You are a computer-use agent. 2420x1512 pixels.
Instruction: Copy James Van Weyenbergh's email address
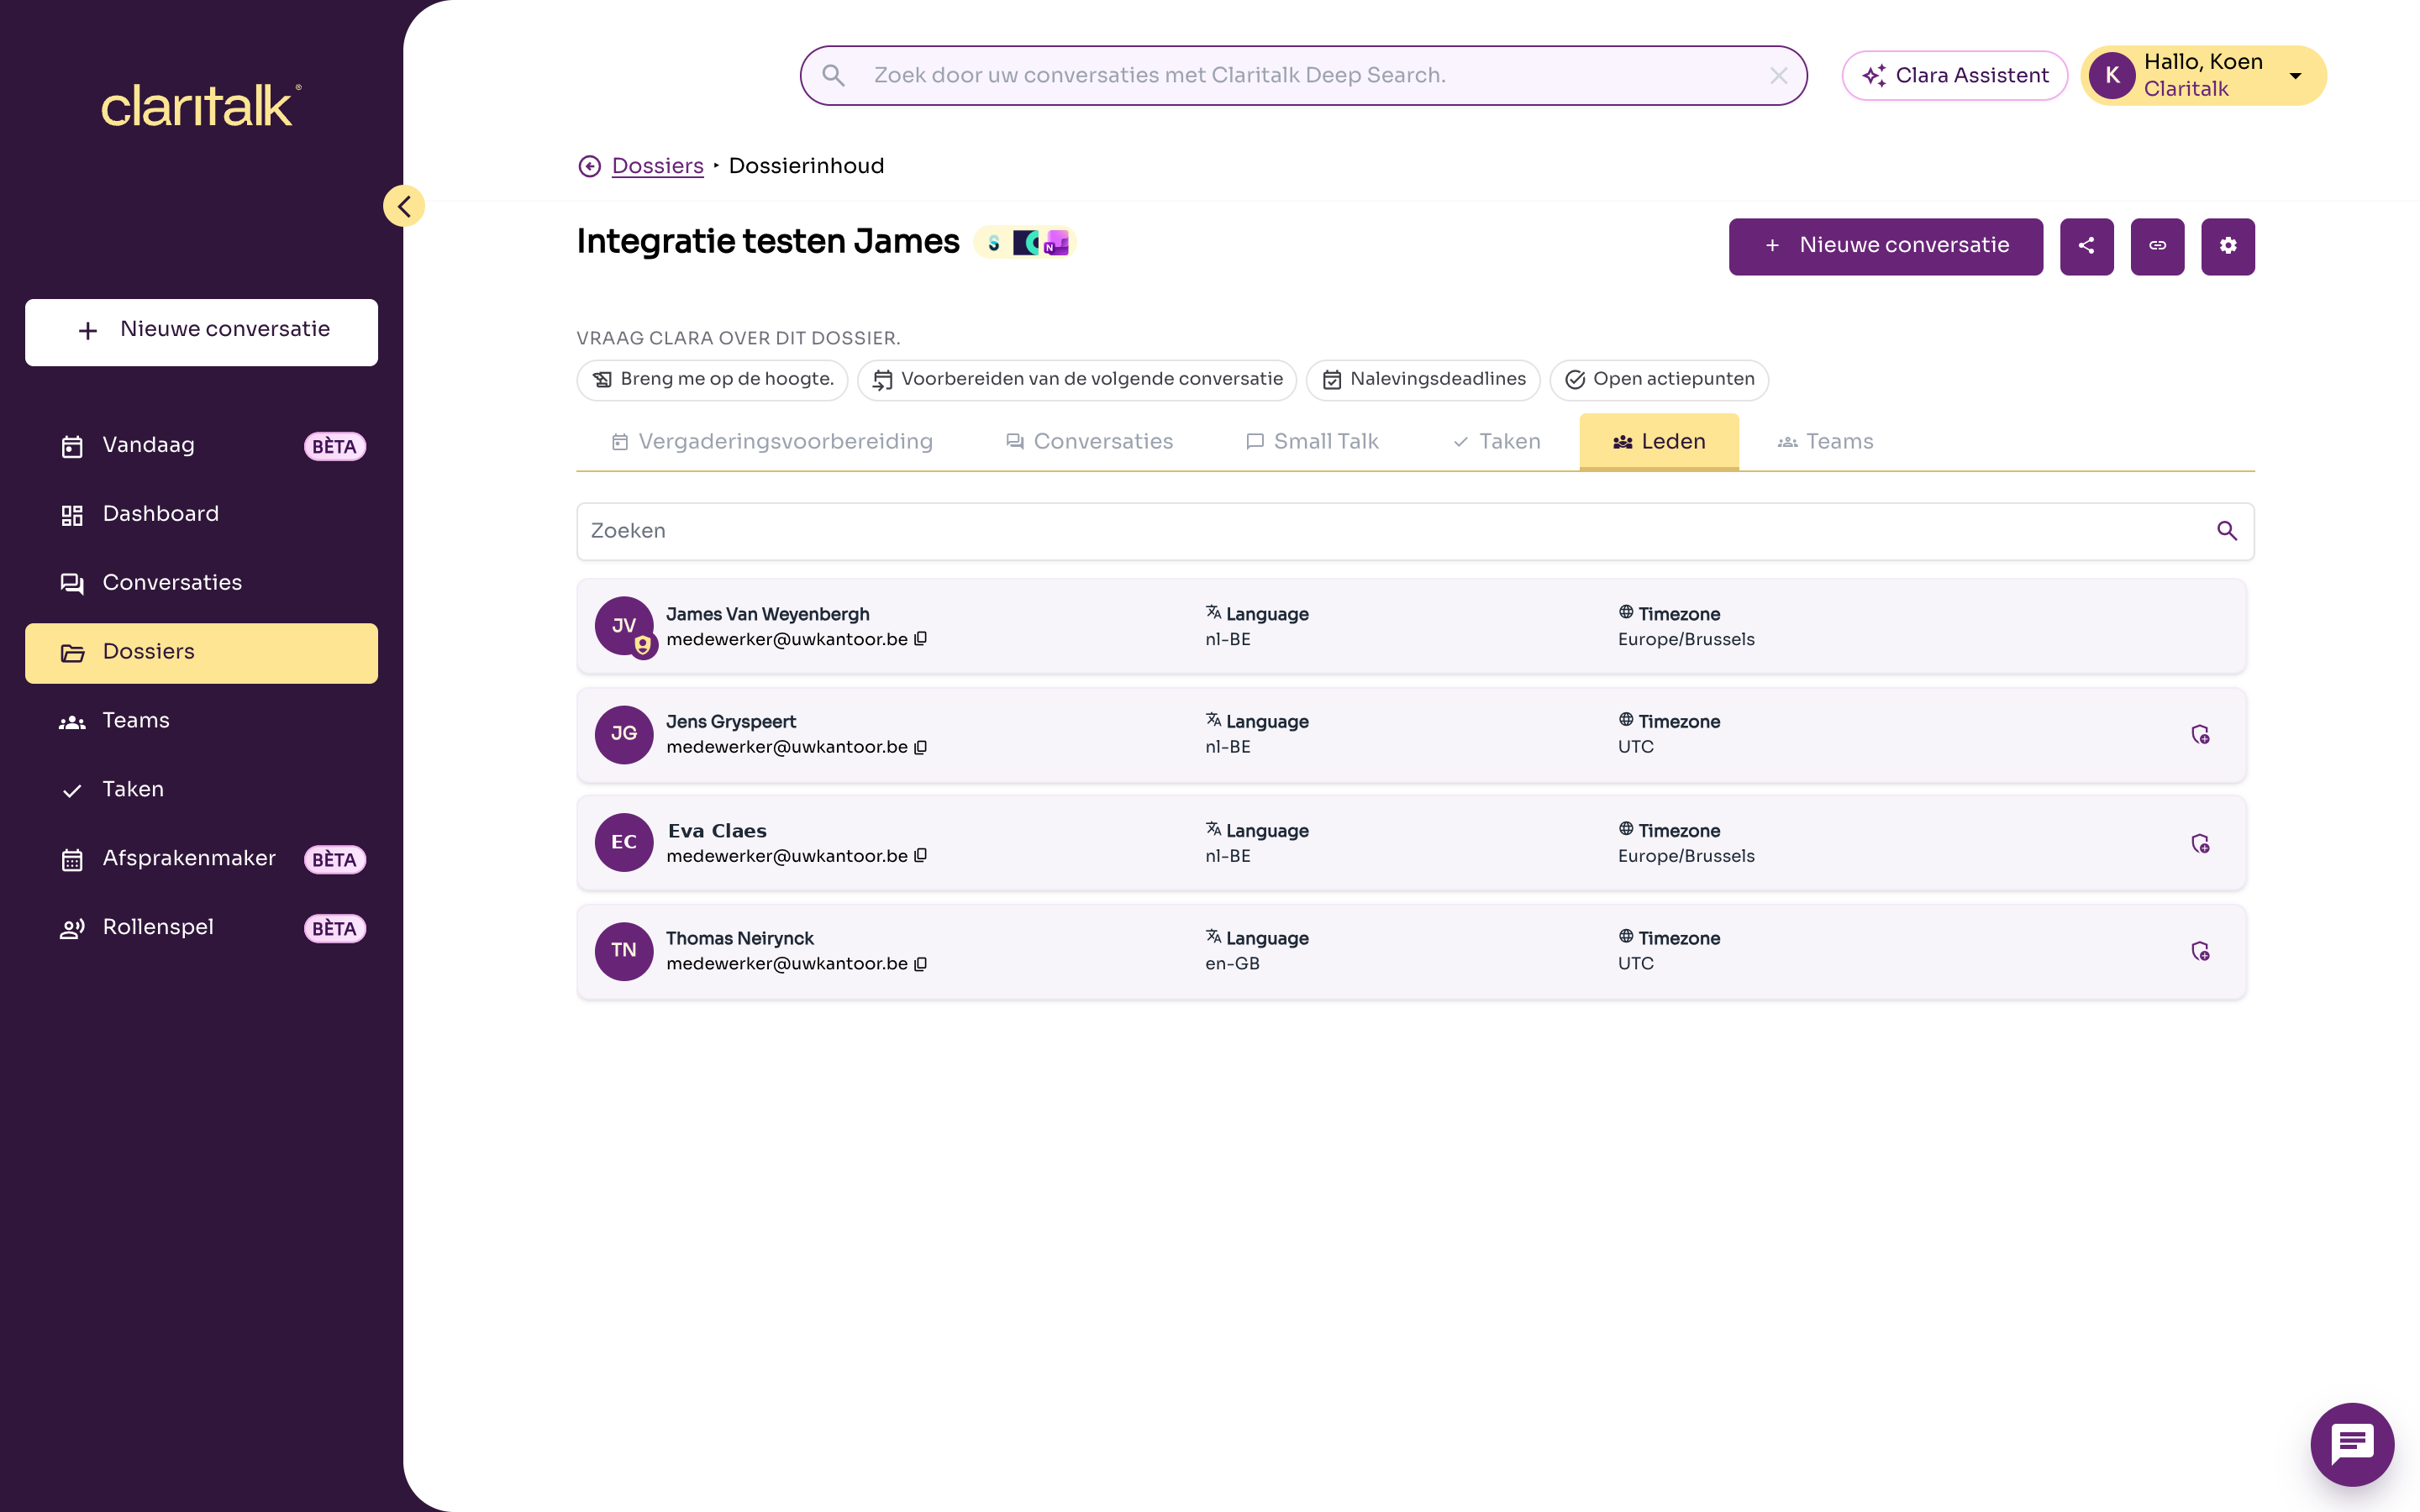coord(921,639)
